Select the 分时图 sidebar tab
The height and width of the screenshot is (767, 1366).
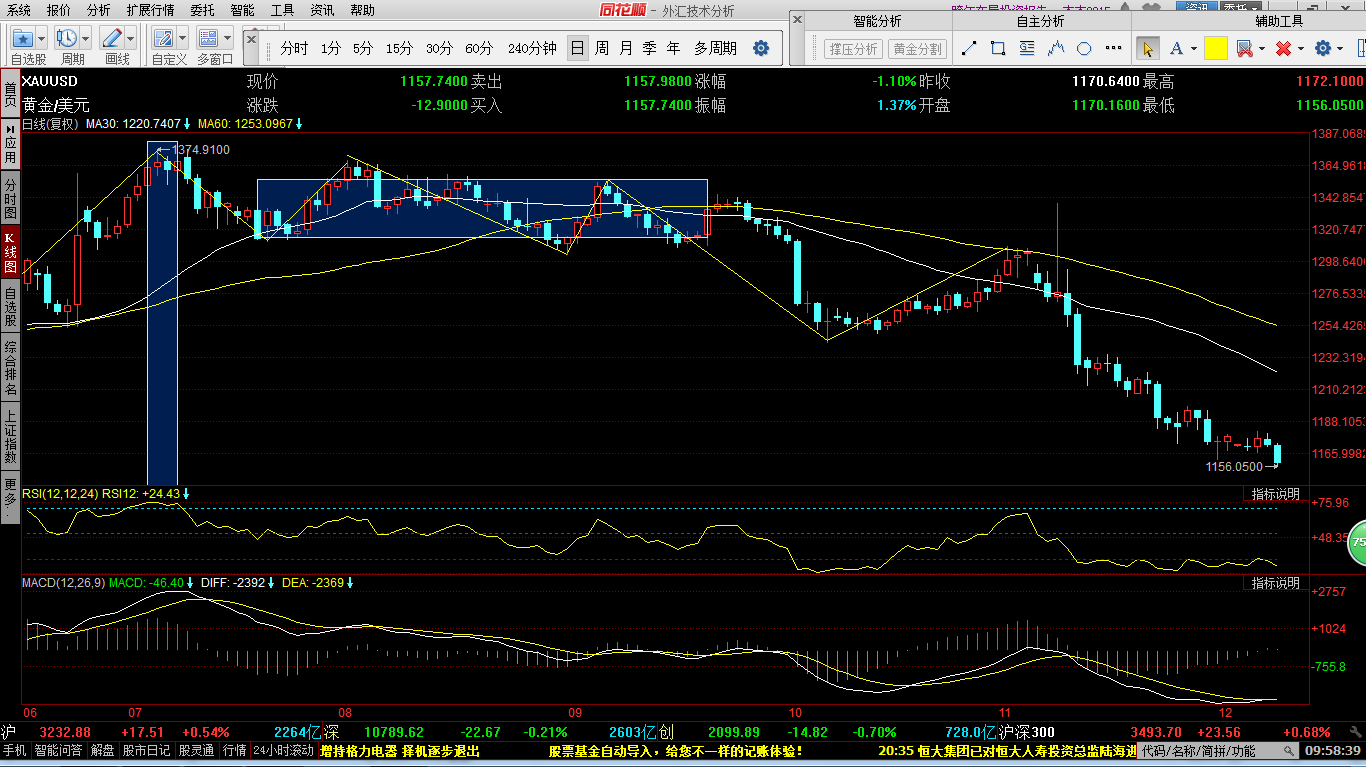point(10,199)
